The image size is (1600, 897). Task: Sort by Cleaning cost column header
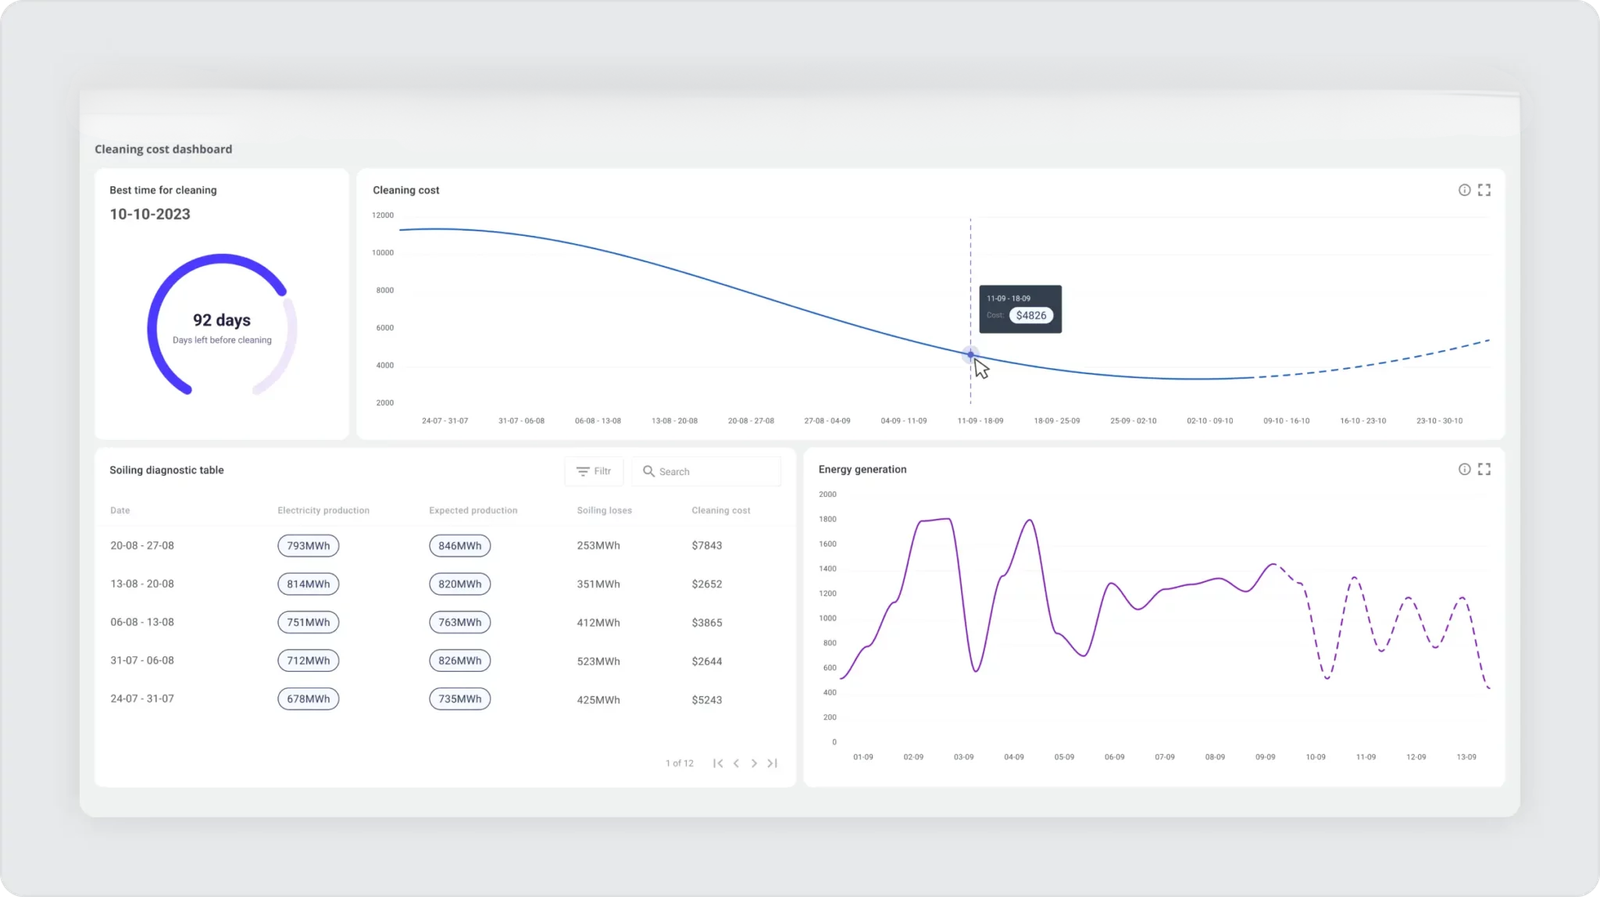(x=721, y=510)
